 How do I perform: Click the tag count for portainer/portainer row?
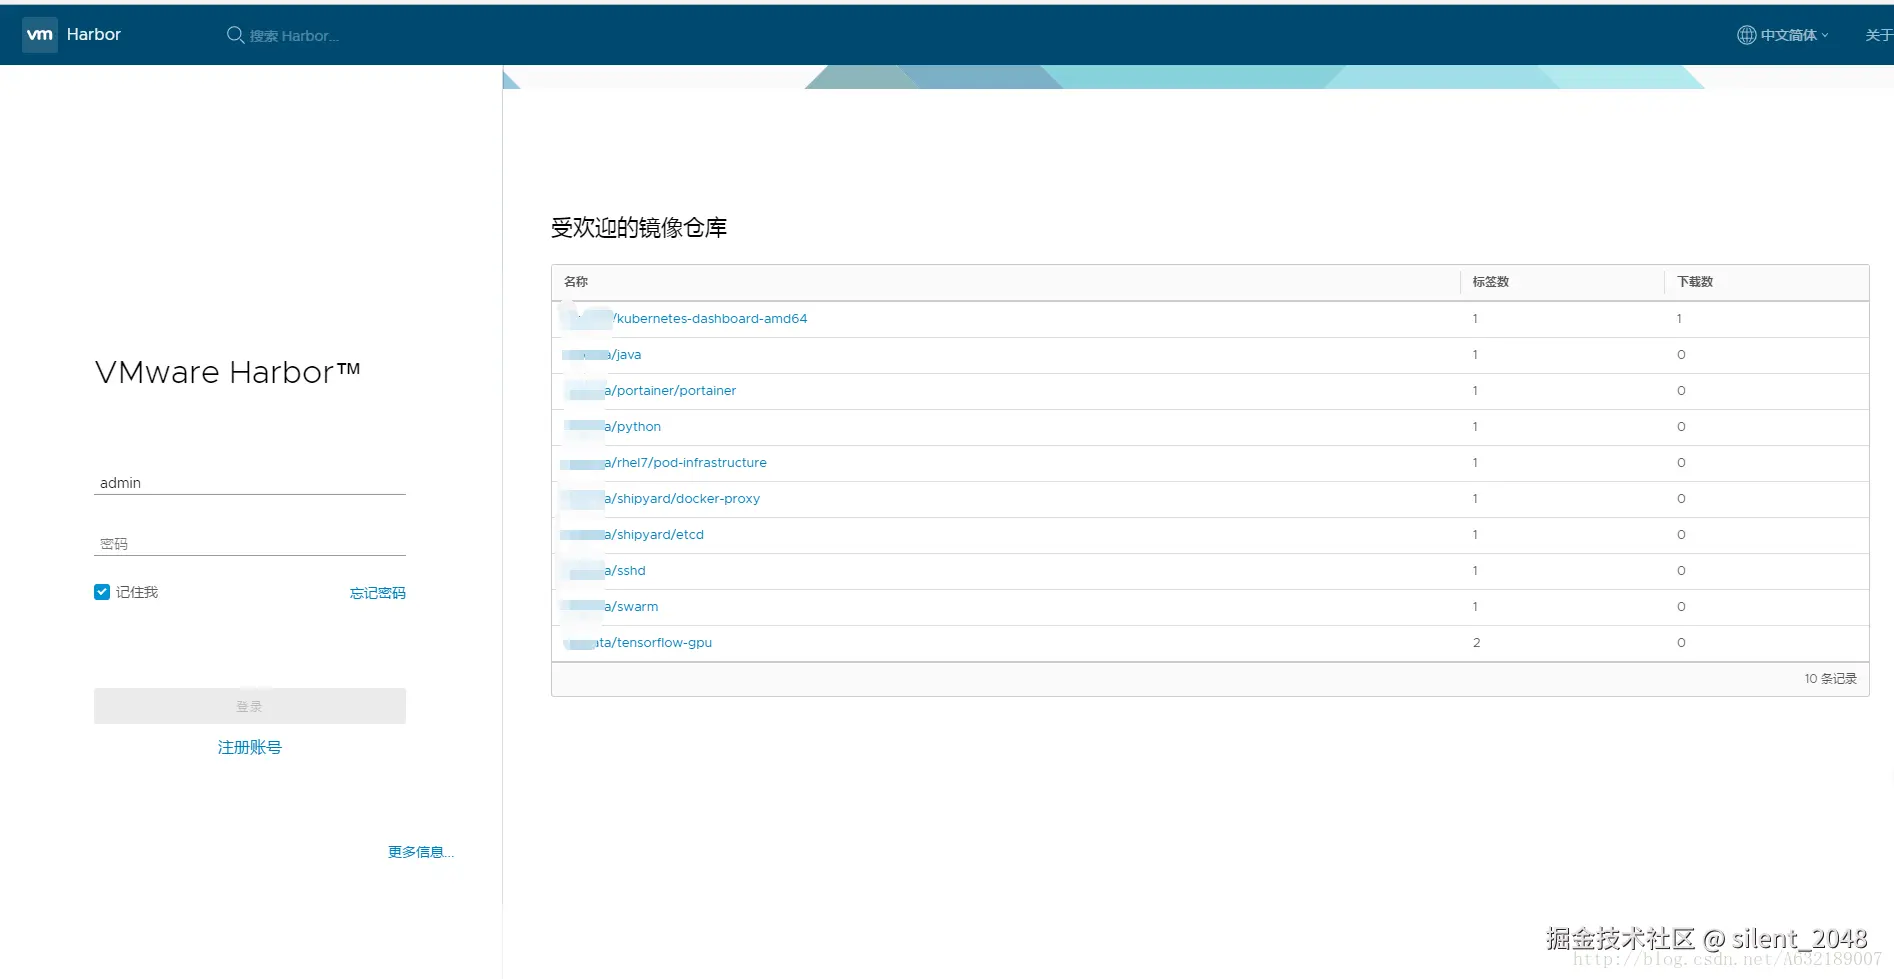coord(1475,391)
